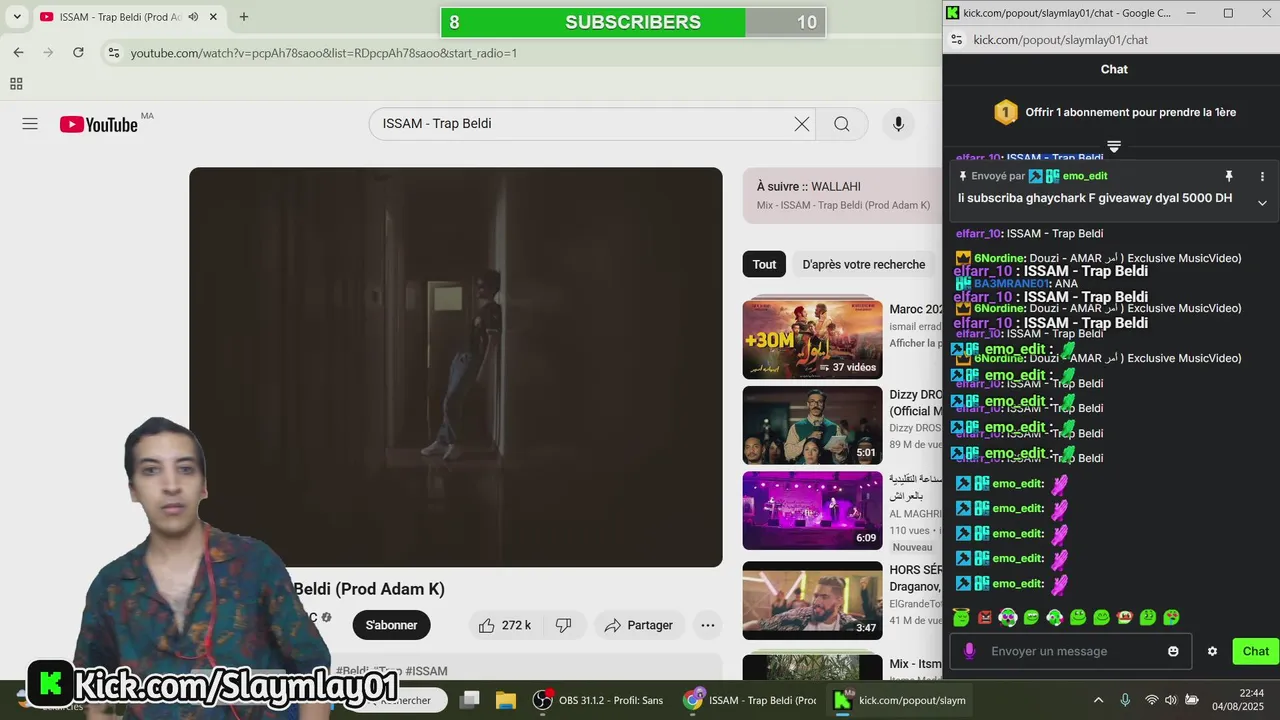Viewport: 1280px width, 720px height.
Task: Subscribe with the S'abonner button
Action: [391, 625]
